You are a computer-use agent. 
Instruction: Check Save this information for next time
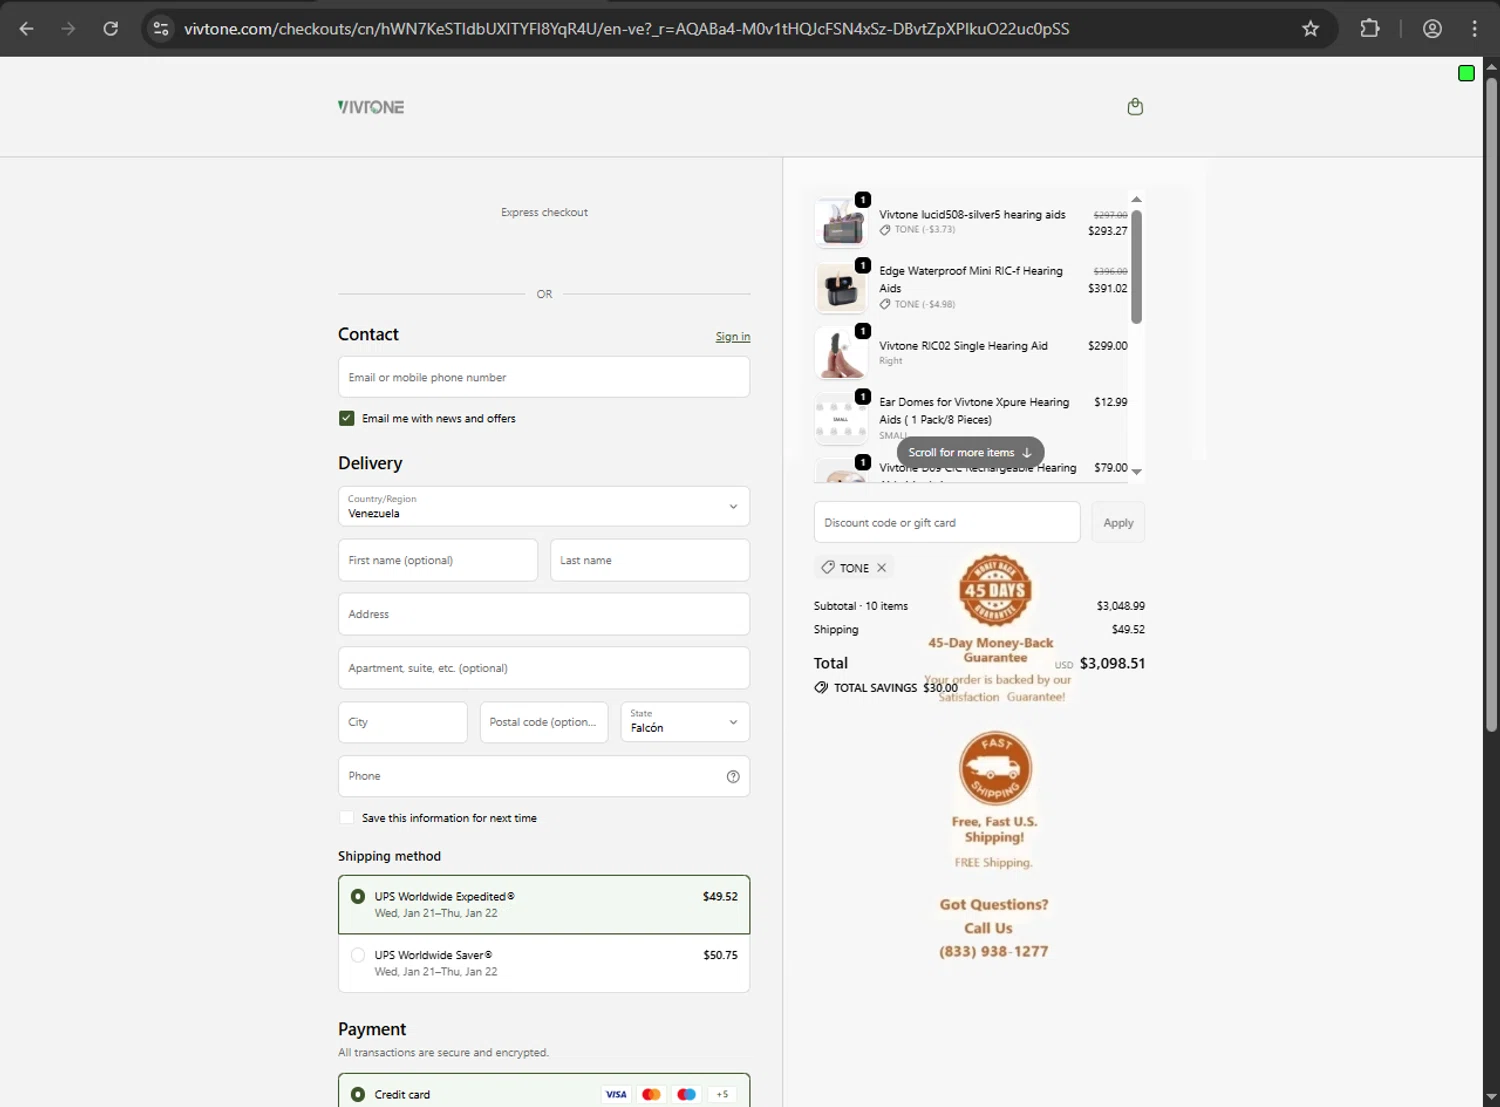(347, 818)
